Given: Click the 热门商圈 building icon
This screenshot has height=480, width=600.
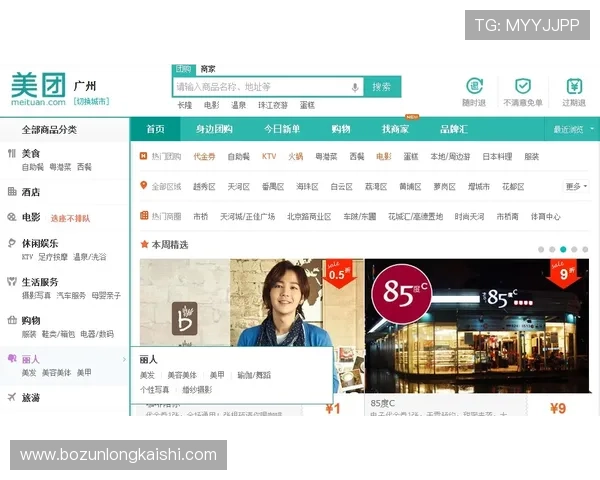Looking at the screenshot, I should click(x=144, y=215).
